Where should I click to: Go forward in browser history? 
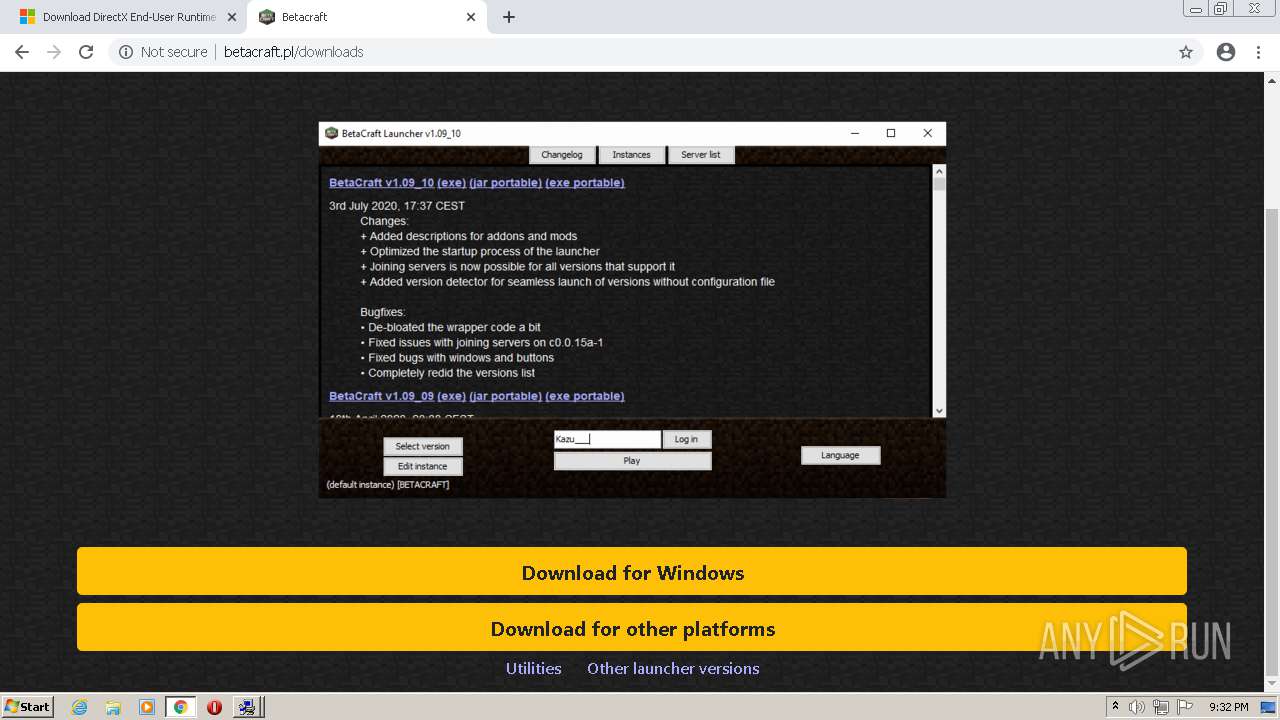[x=54, y=52]
